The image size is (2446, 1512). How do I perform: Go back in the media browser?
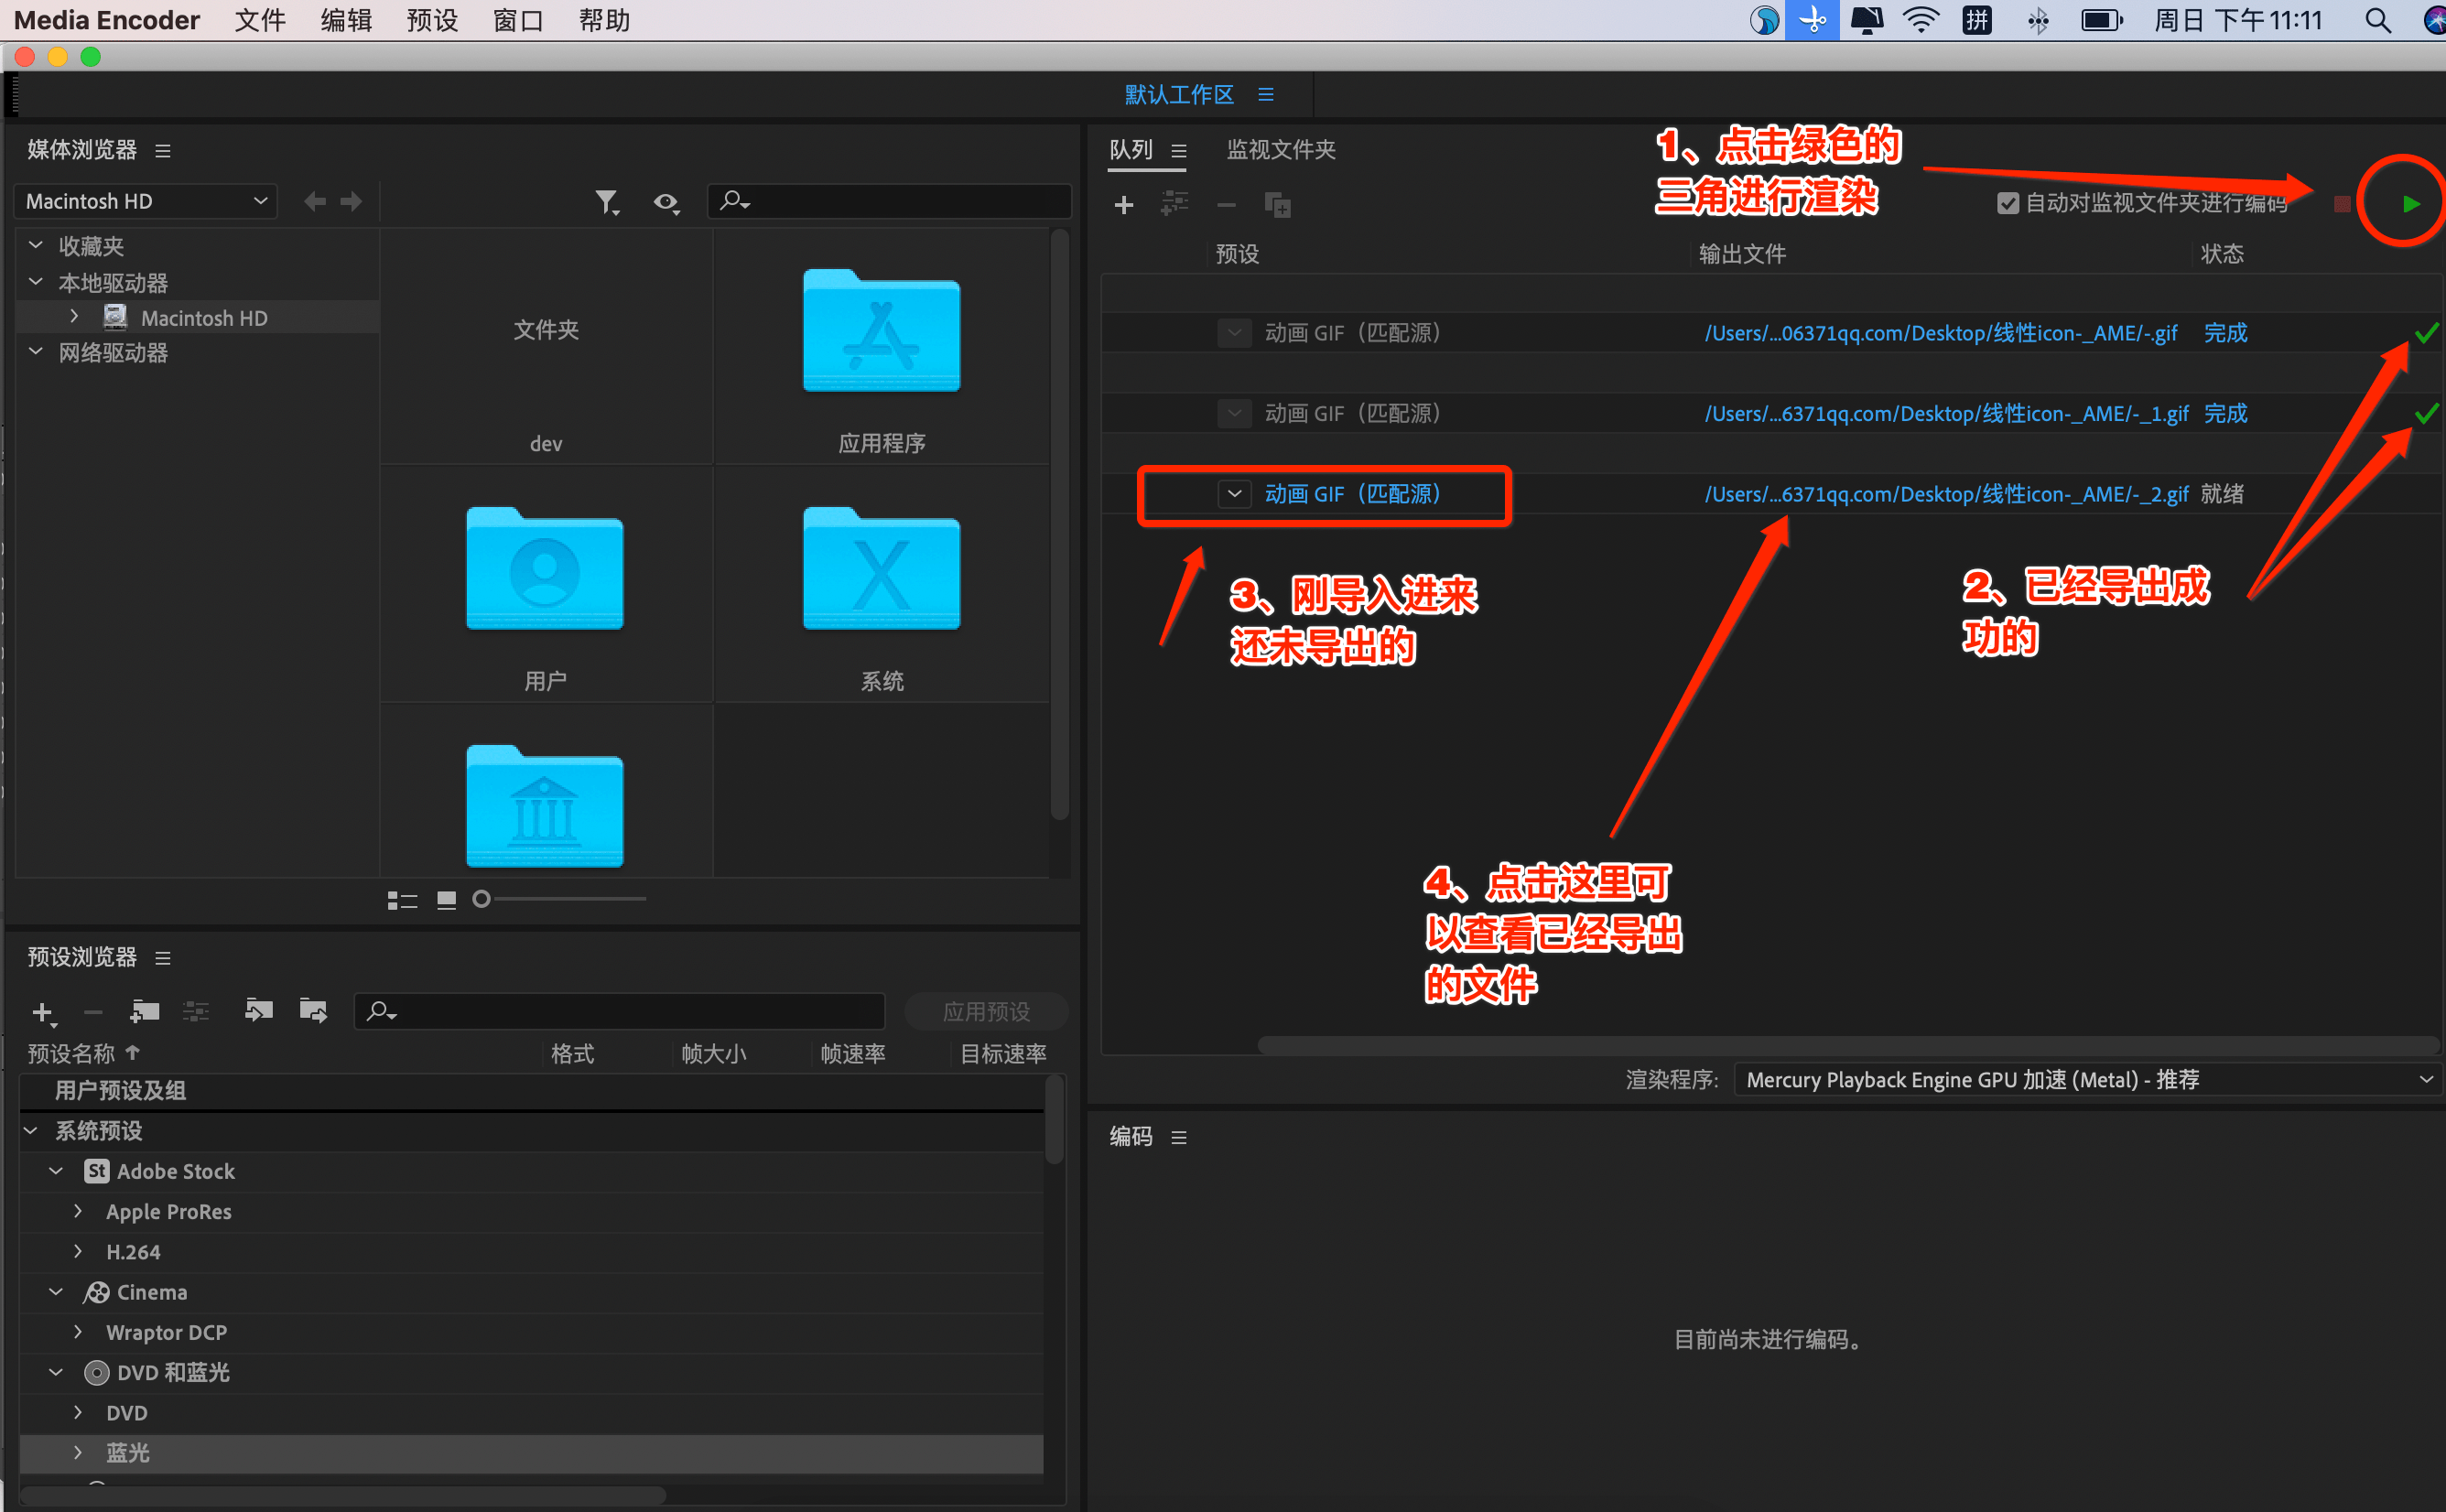[x=315, y=202]
